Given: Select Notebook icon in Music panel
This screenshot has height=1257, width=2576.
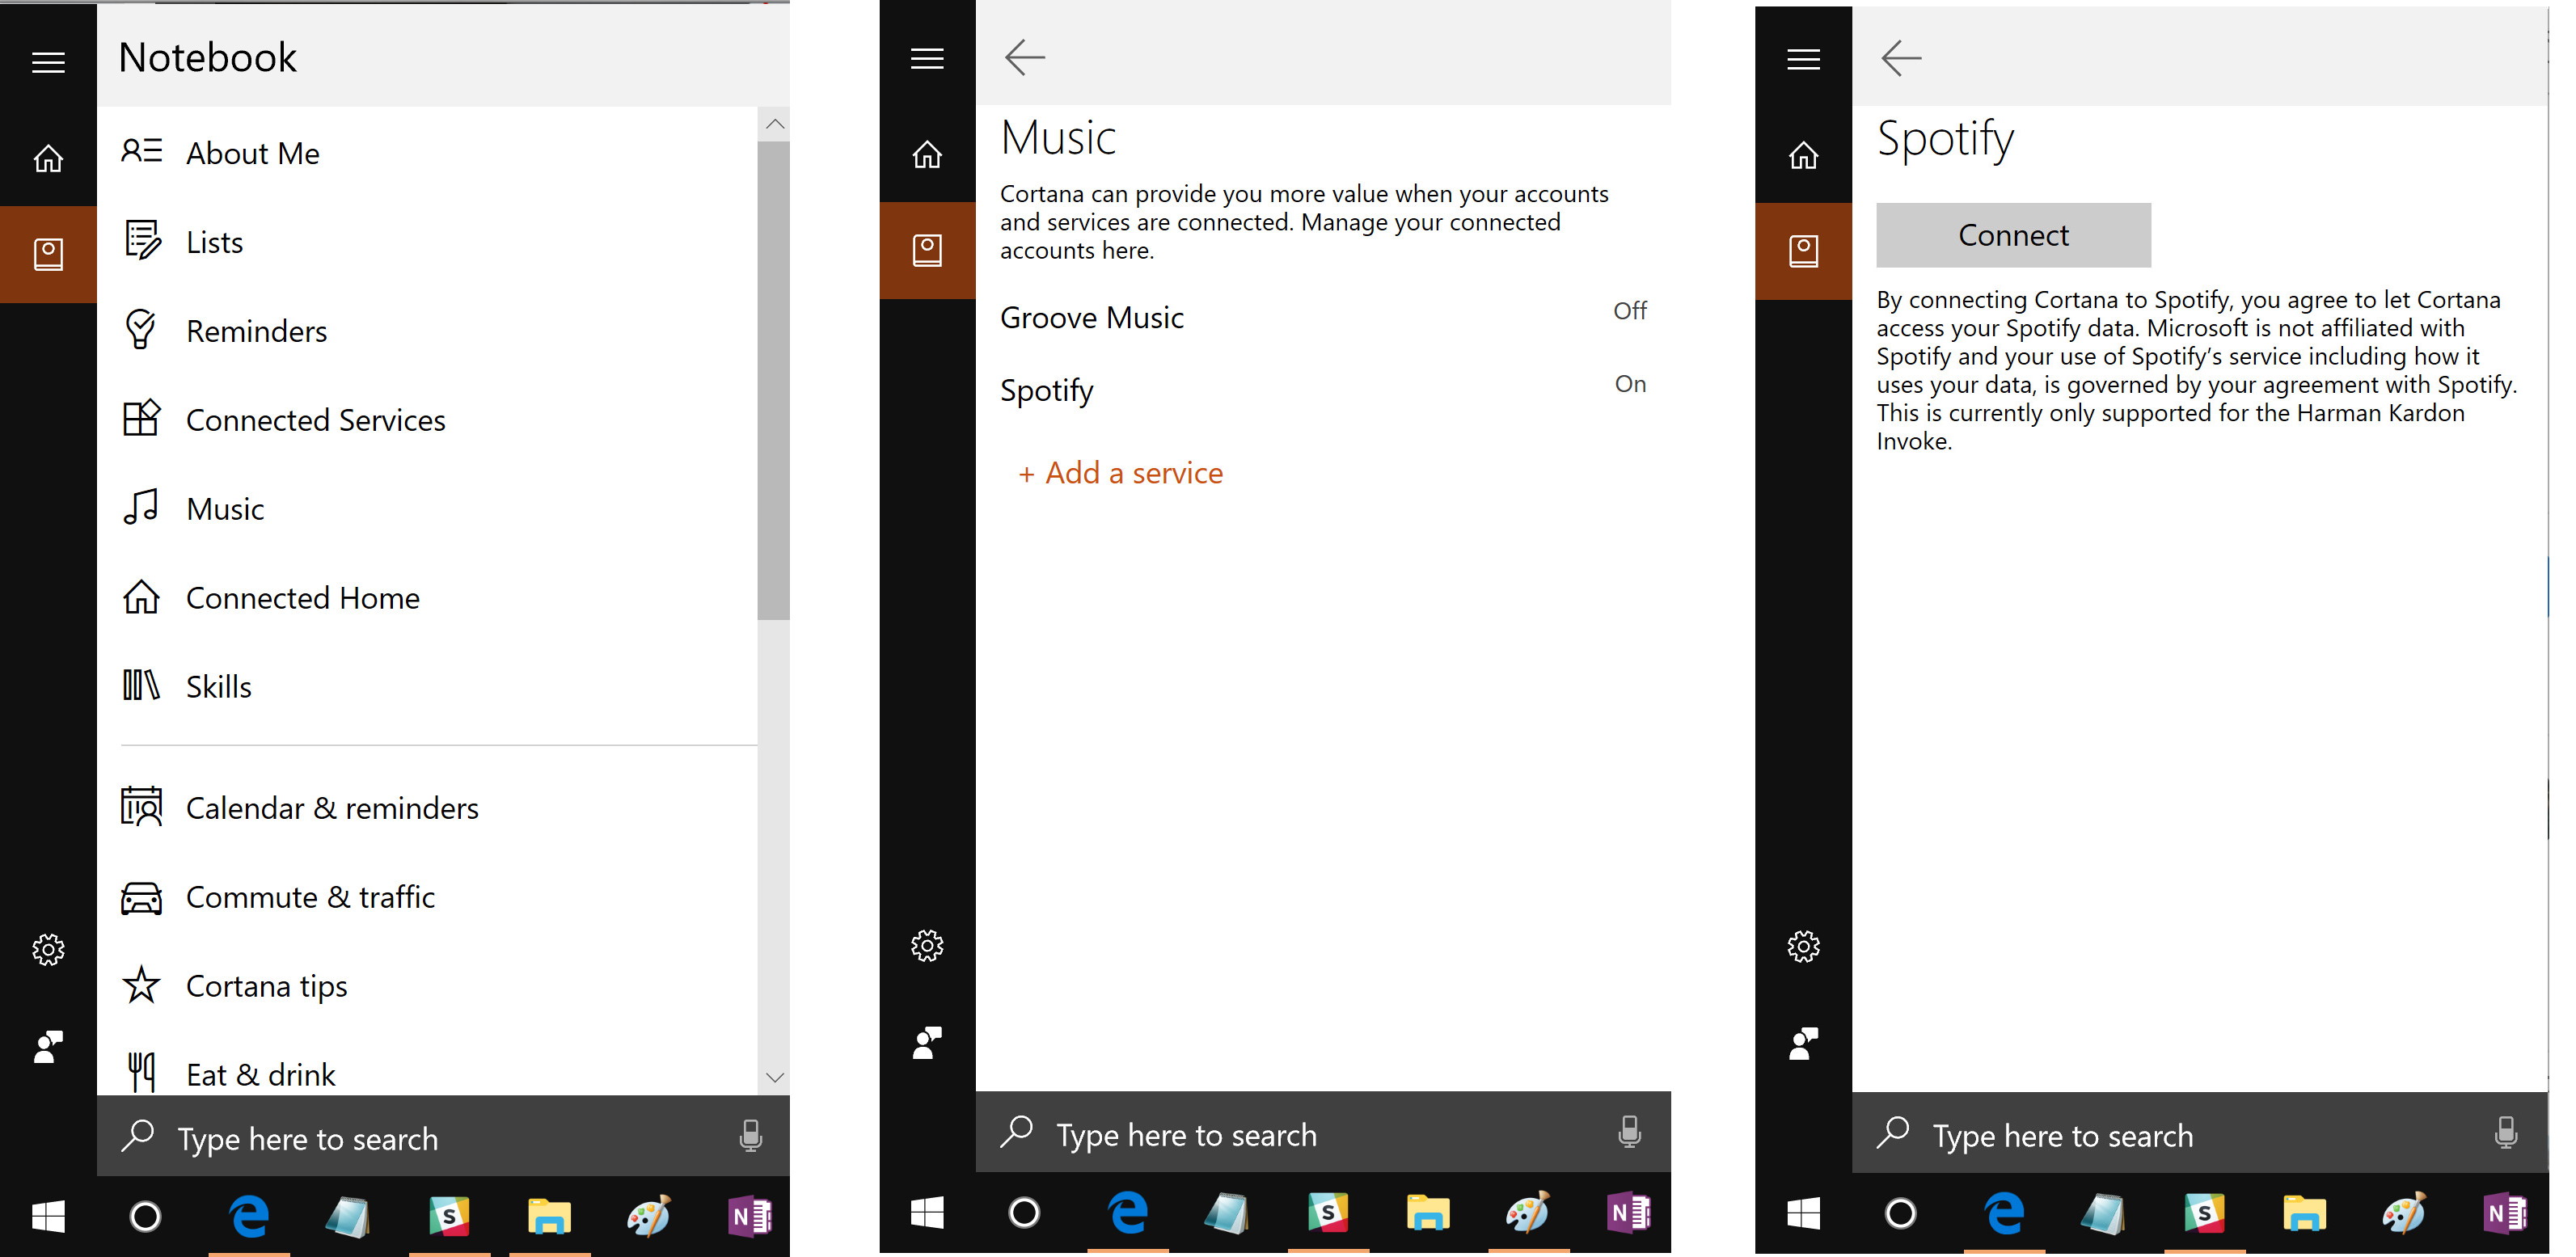Looking at the screenshot, I should pyautogui.click(x=927, y=250).
